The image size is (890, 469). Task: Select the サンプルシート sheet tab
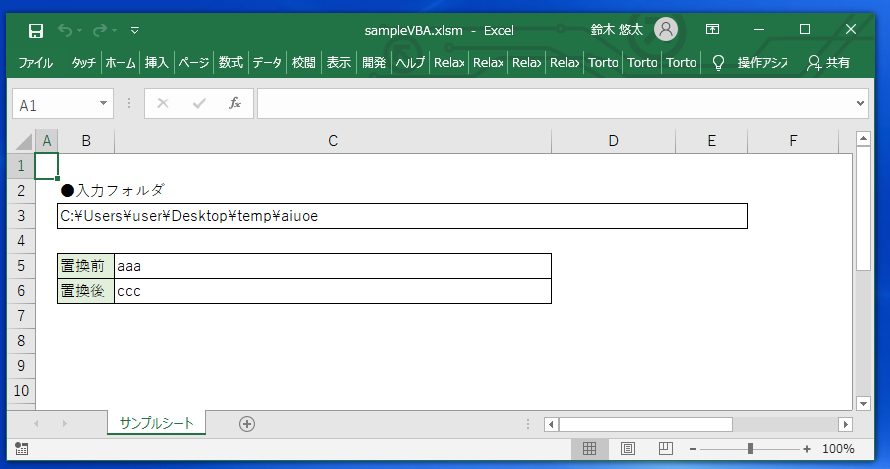[157, 423]
